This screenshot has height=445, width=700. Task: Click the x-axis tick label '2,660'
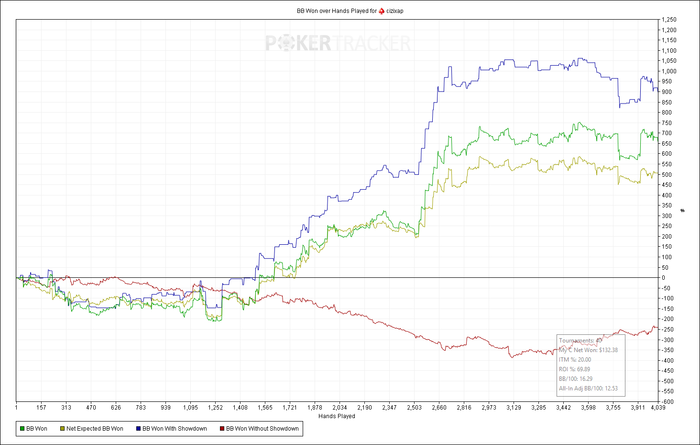[x=439, y=408]
